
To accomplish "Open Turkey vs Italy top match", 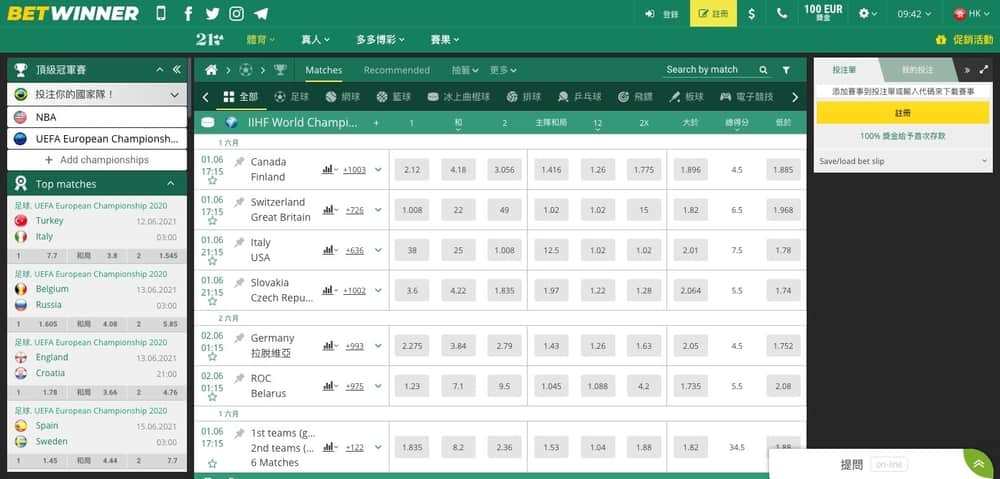I will [97, 228].
